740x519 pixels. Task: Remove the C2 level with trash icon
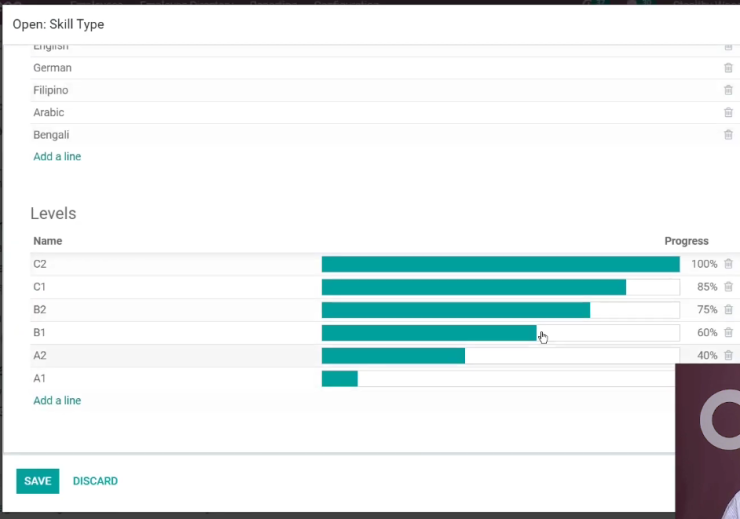[728, 264]
